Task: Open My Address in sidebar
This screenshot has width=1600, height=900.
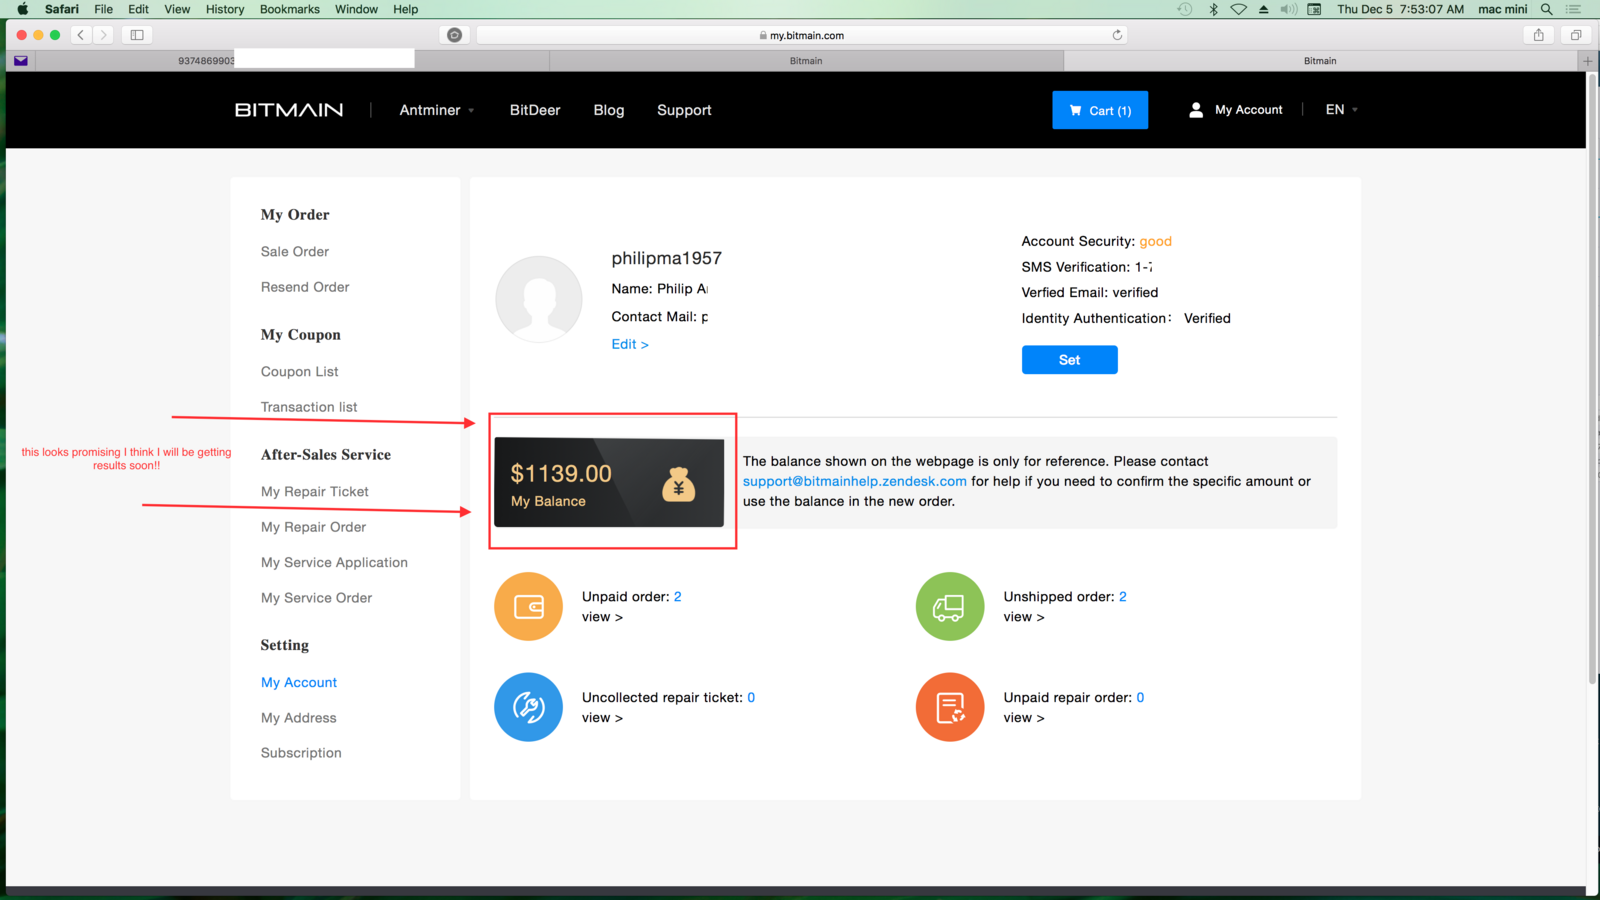Action: point(299,718)
